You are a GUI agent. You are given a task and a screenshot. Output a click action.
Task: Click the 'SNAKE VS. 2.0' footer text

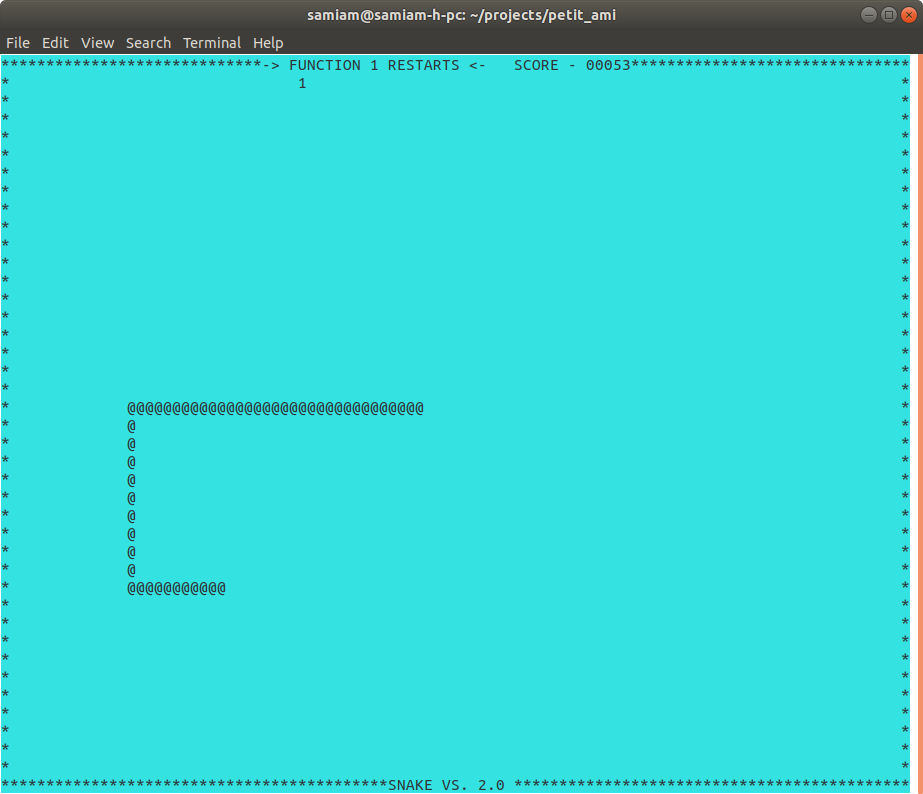pos(446,785)
